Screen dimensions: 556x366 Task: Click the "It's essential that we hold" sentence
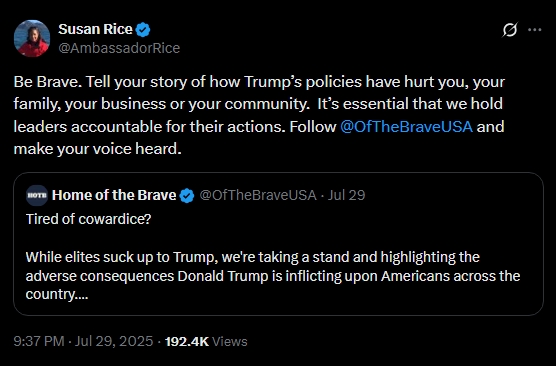click(x=410, y=104)
